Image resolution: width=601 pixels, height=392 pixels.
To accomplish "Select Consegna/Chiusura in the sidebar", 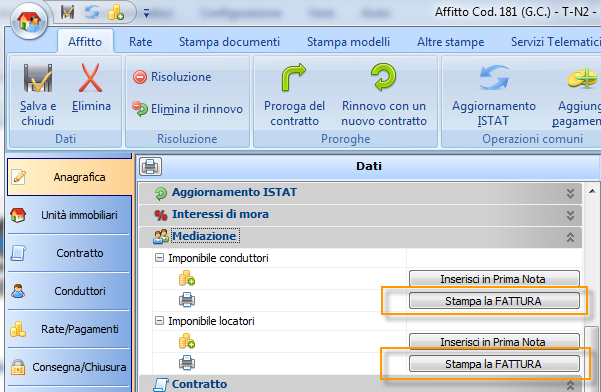I will click(69, 367).
